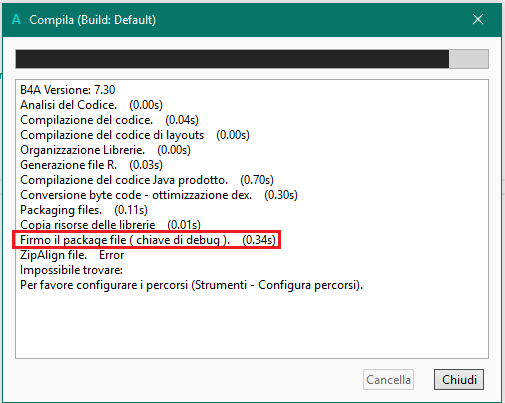Select the 'Packaging files.' log line

tap(84, 210)
